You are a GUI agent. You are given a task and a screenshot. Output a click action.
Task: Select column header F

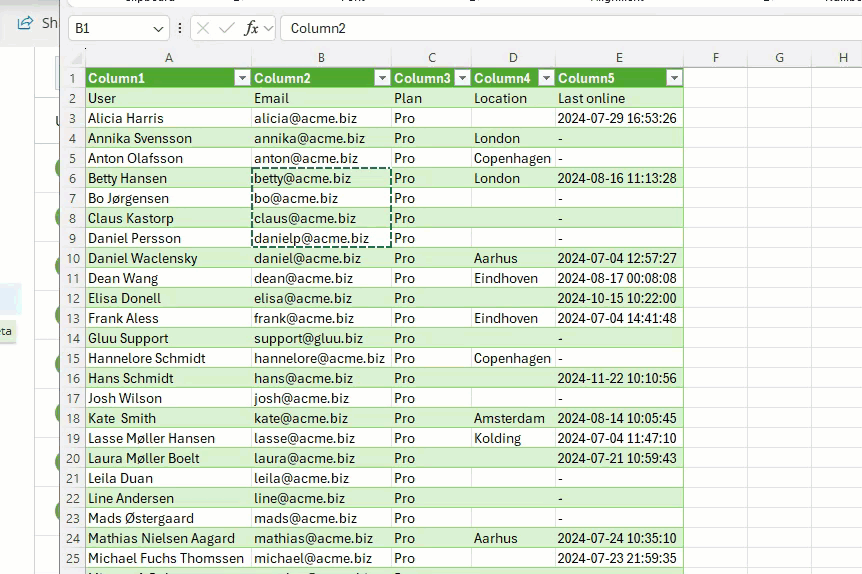[x=716, y=58]
